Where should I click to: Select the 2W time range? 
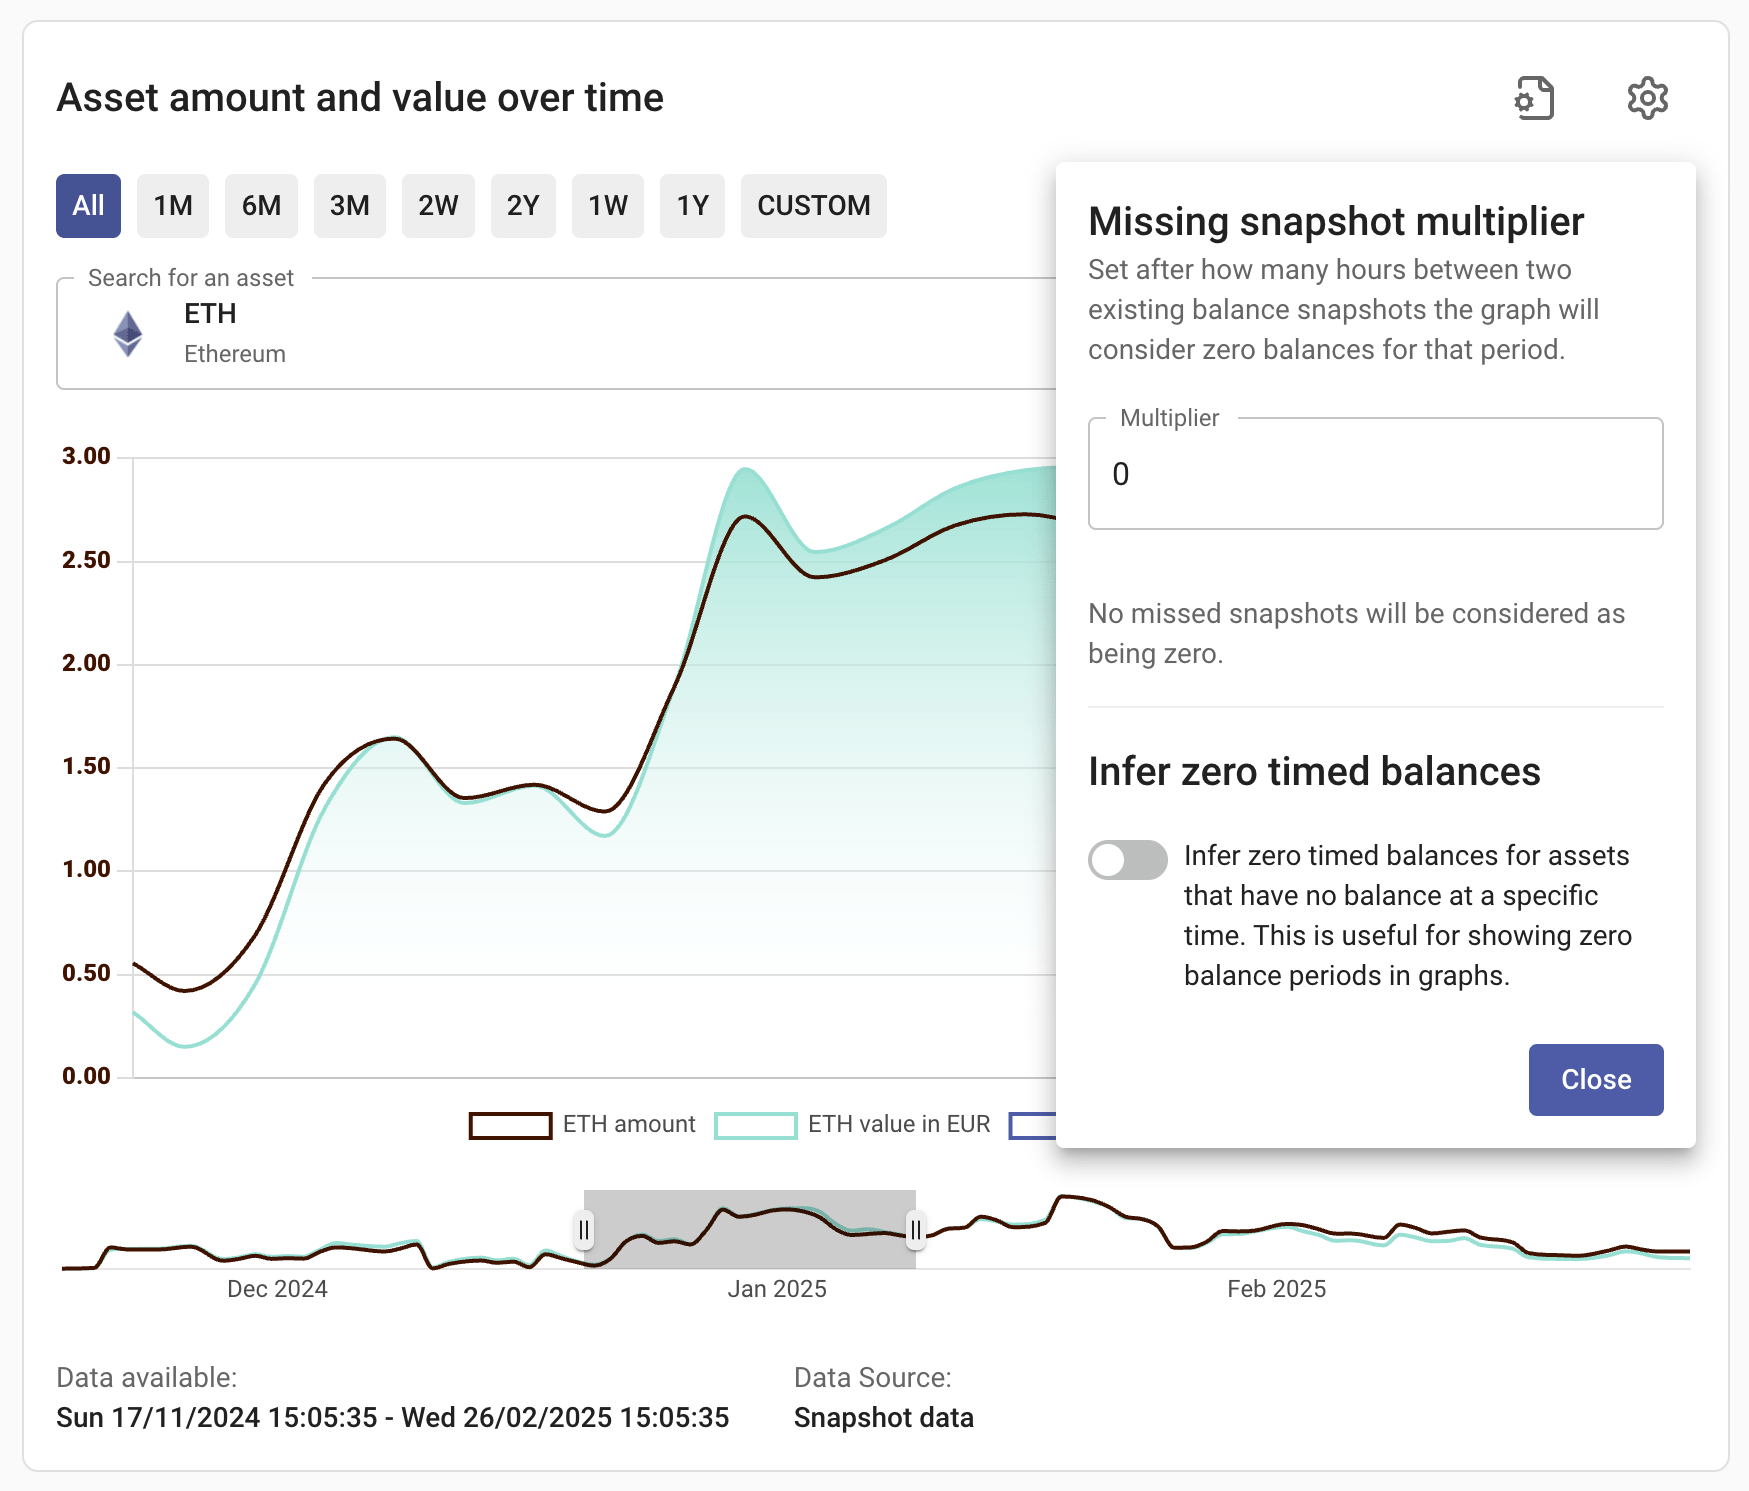click(x=438, y=206)
